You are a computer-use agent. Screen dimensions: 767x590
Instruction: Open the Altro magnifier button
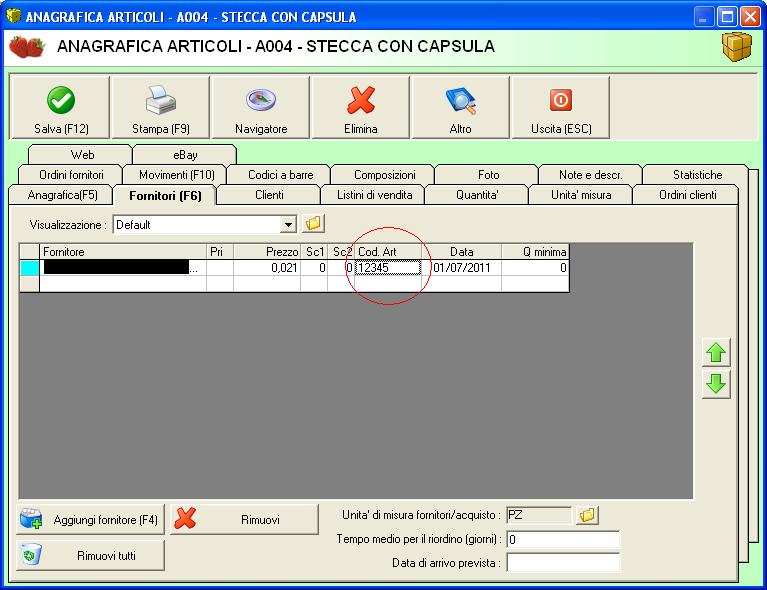[460, 108]
